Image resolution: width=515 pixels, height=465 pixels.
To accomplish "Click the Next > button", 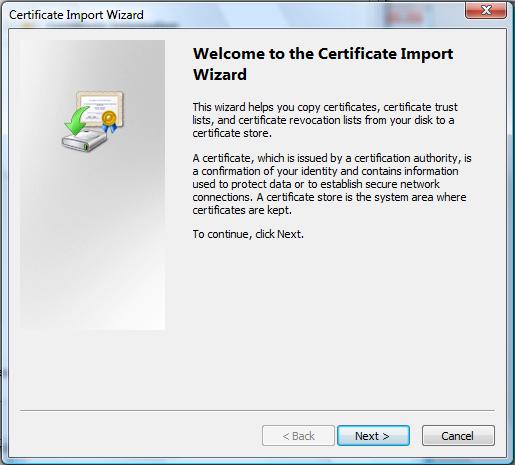I will pyautogui.click(x=373, y=435).
